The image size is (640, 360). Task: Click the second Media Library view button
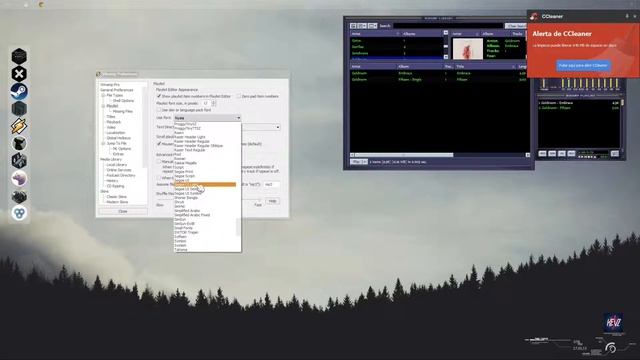click(x=362, y=26)
